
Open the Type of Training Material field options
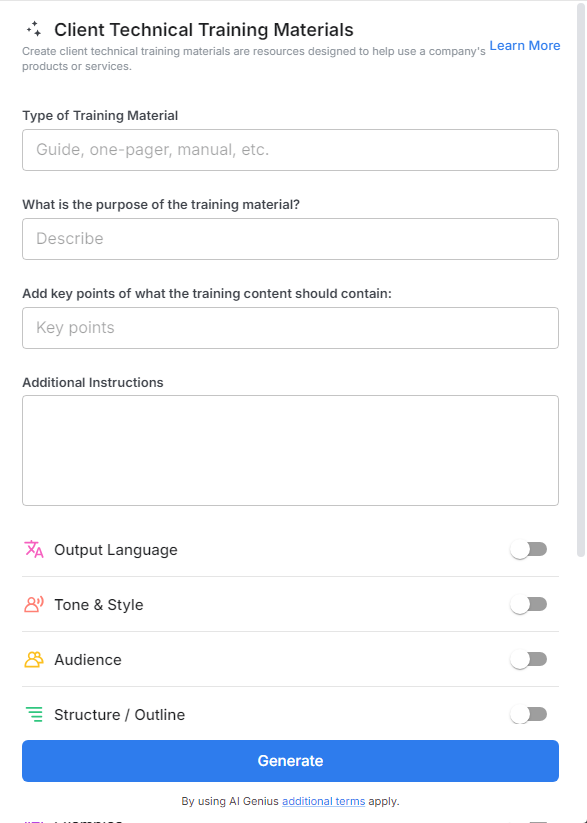coord(290,149)
